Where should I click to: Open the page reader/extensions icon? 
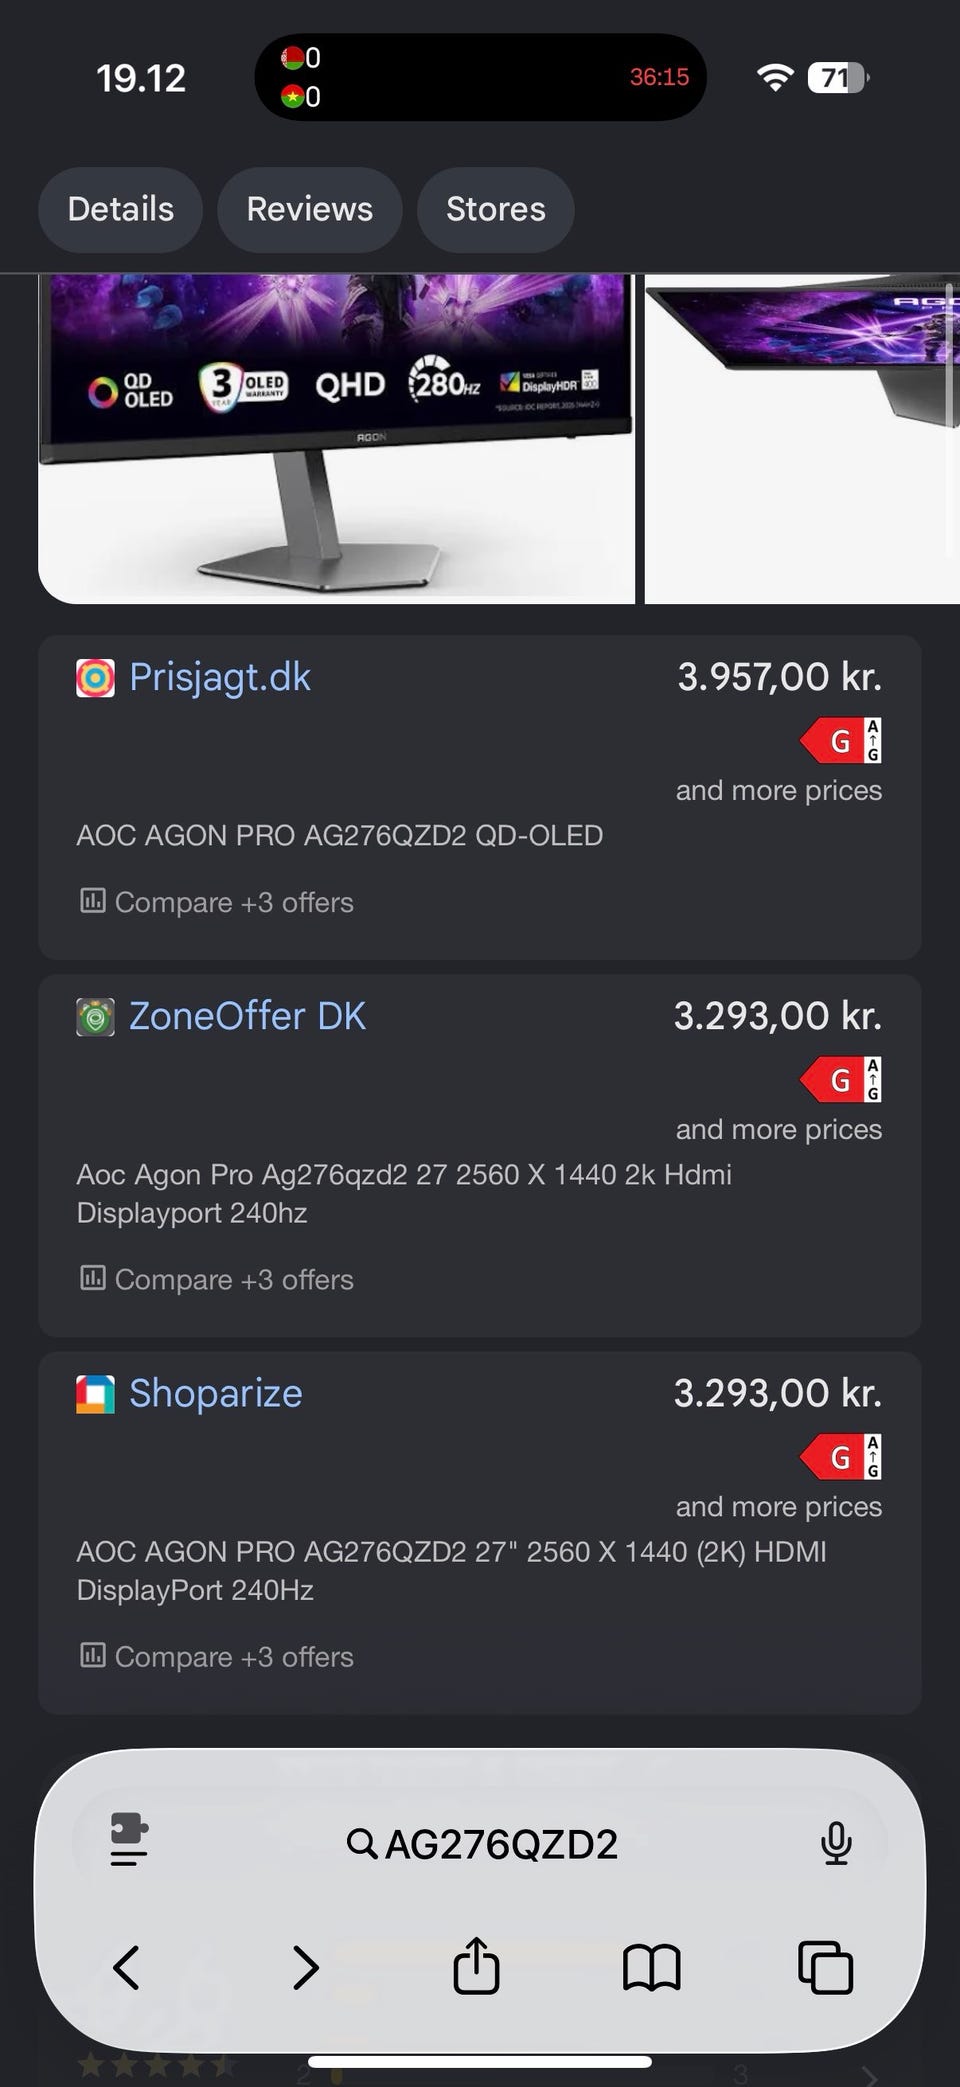tap(129, 1839)
